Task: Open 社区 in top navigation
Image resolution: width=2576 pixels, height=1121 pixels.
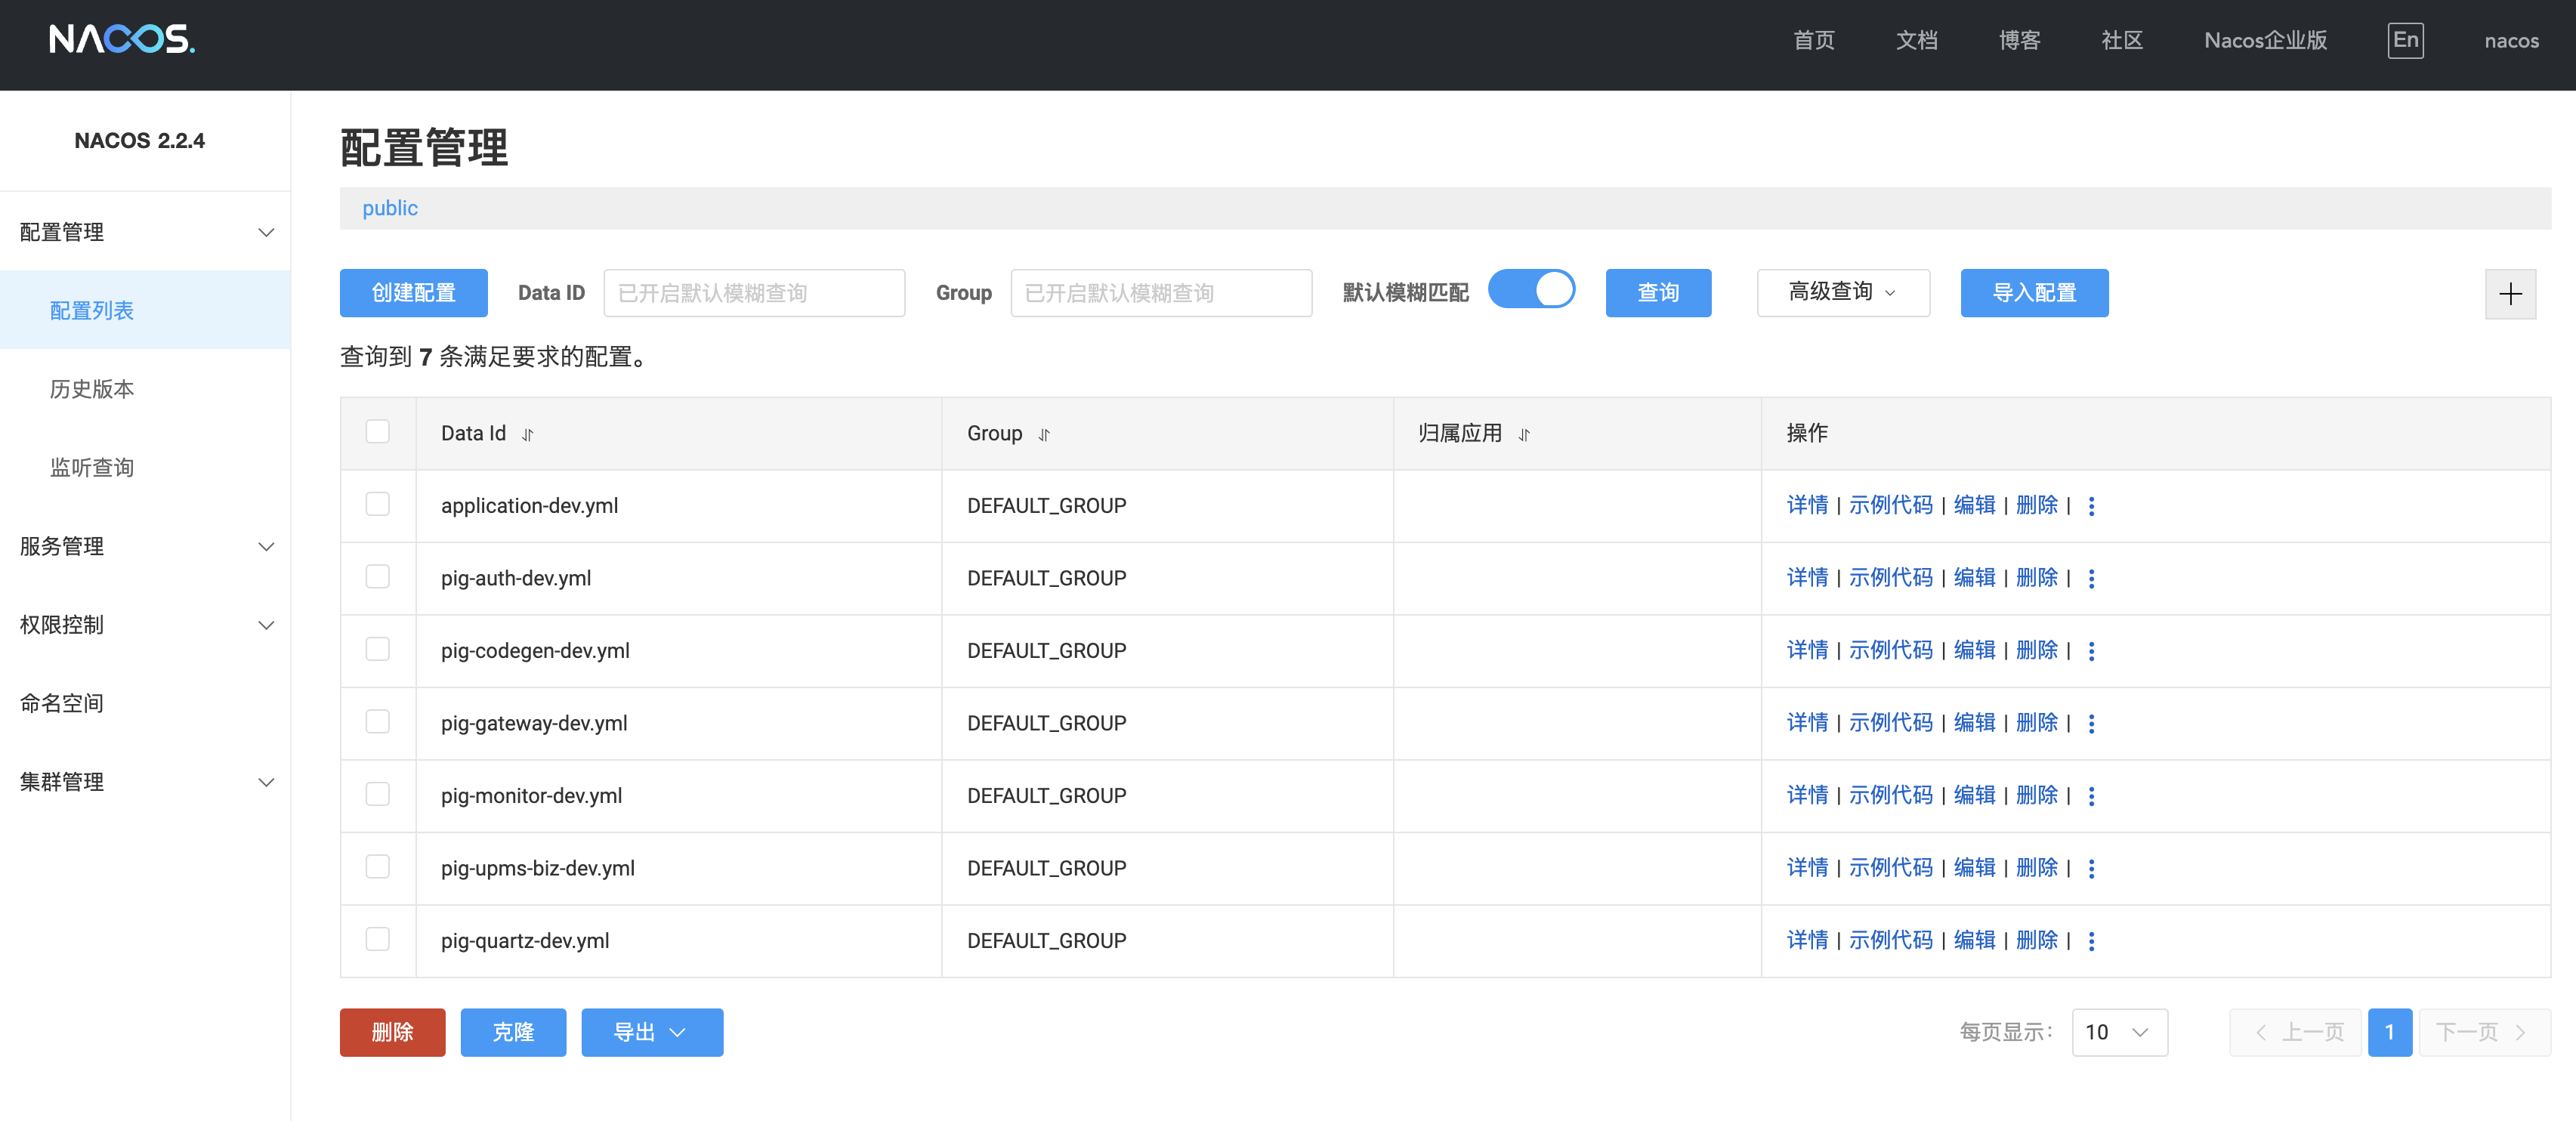Action: click(2122, 41)
